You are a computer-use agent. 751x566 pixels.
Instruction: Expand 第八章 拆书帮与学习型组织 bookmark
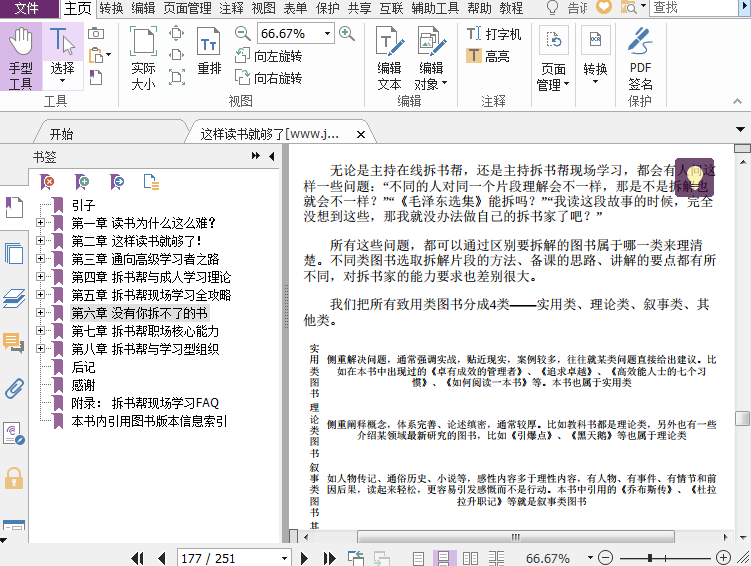click(41, 348)
